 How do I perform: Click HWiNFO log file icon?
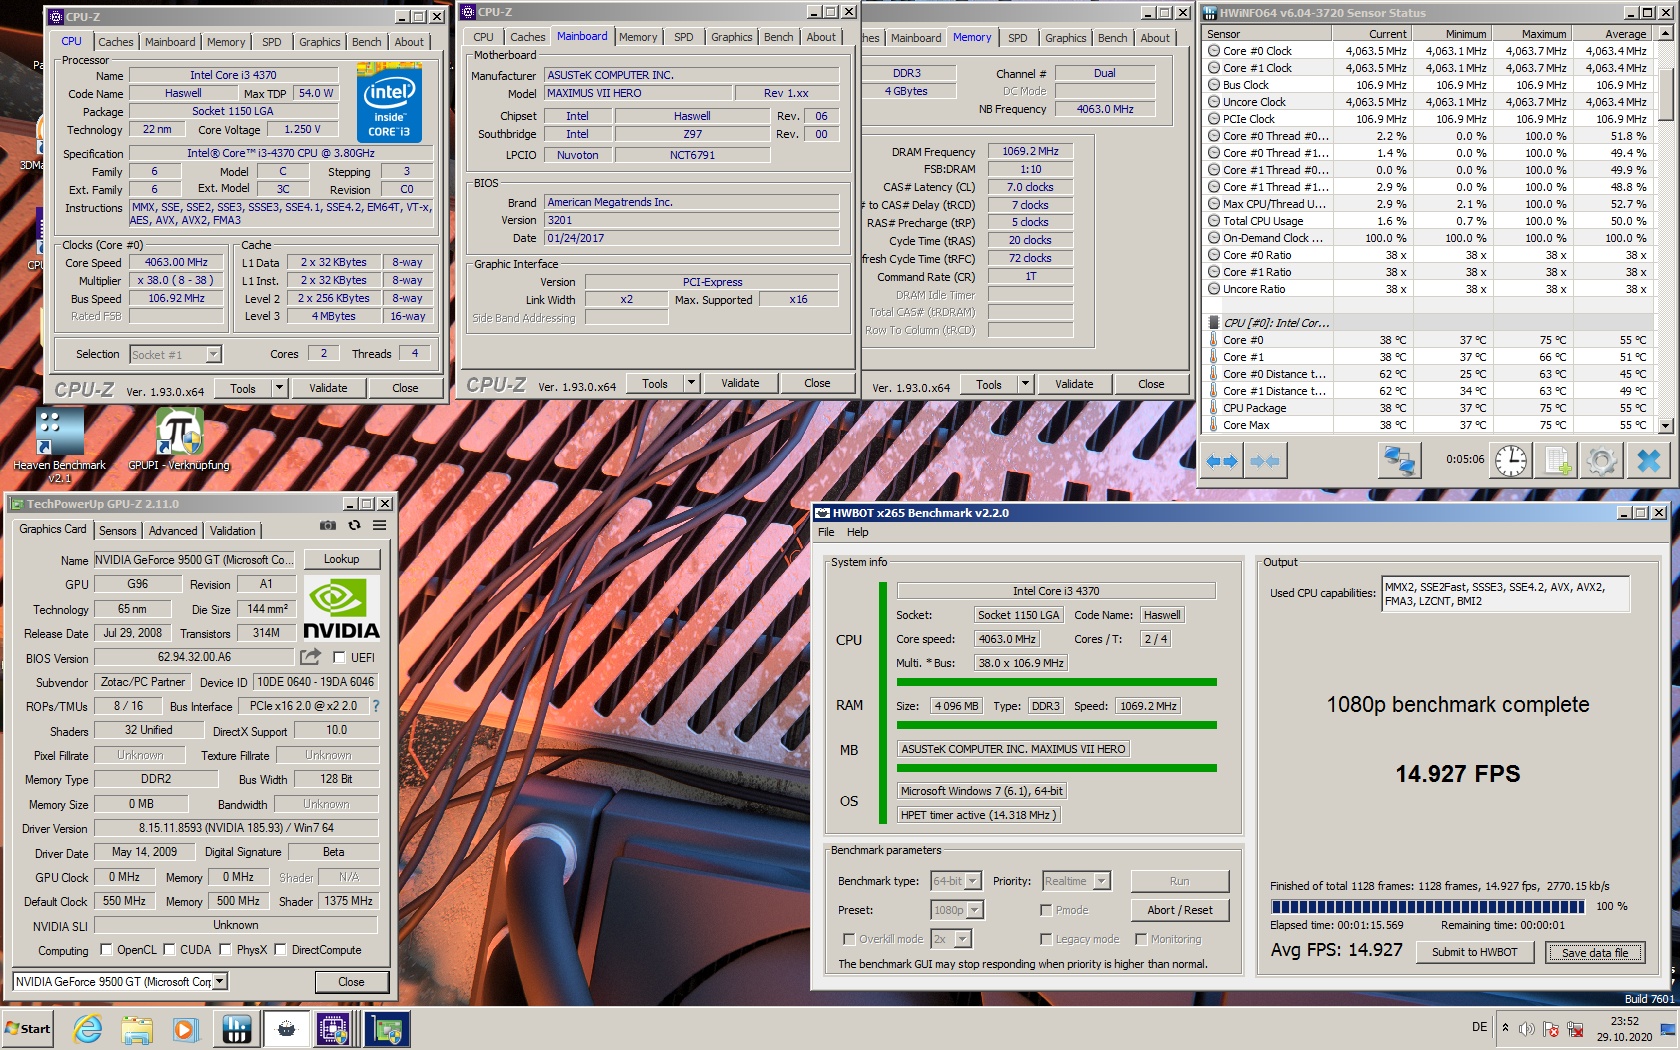[x=1558, y=461]
